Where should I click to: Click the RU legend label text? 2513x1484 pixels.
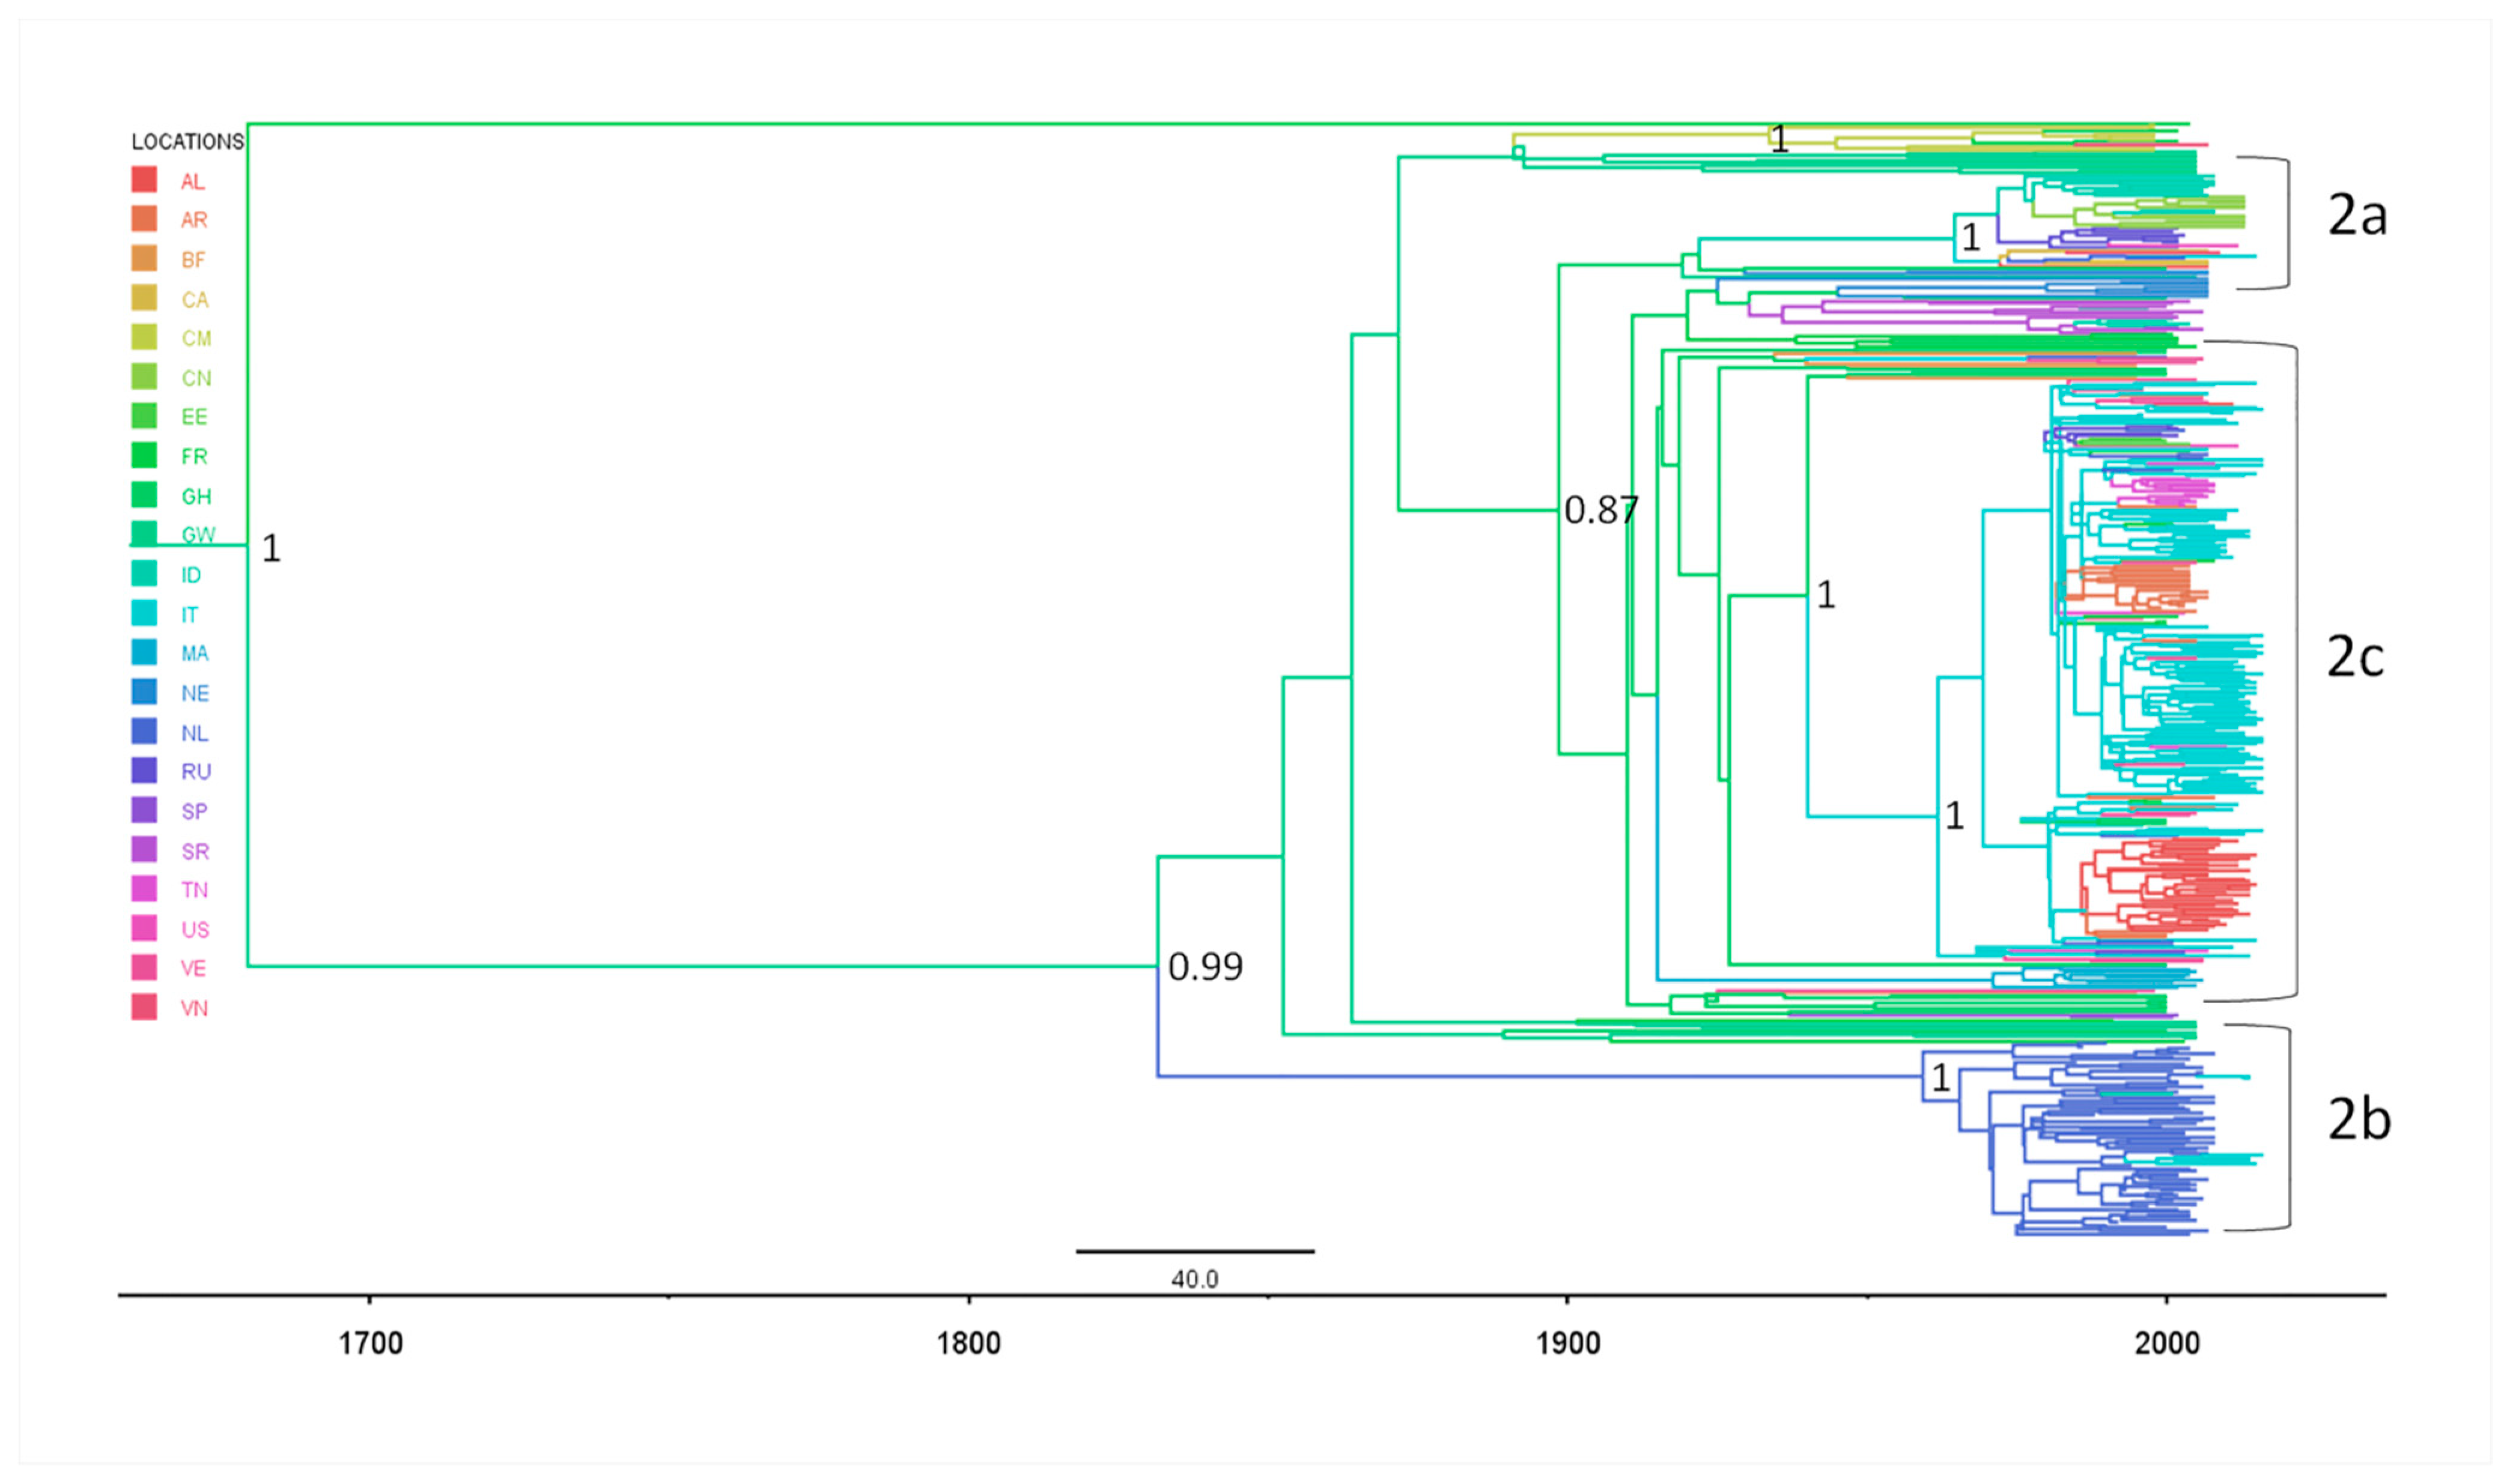coord(196,771)
